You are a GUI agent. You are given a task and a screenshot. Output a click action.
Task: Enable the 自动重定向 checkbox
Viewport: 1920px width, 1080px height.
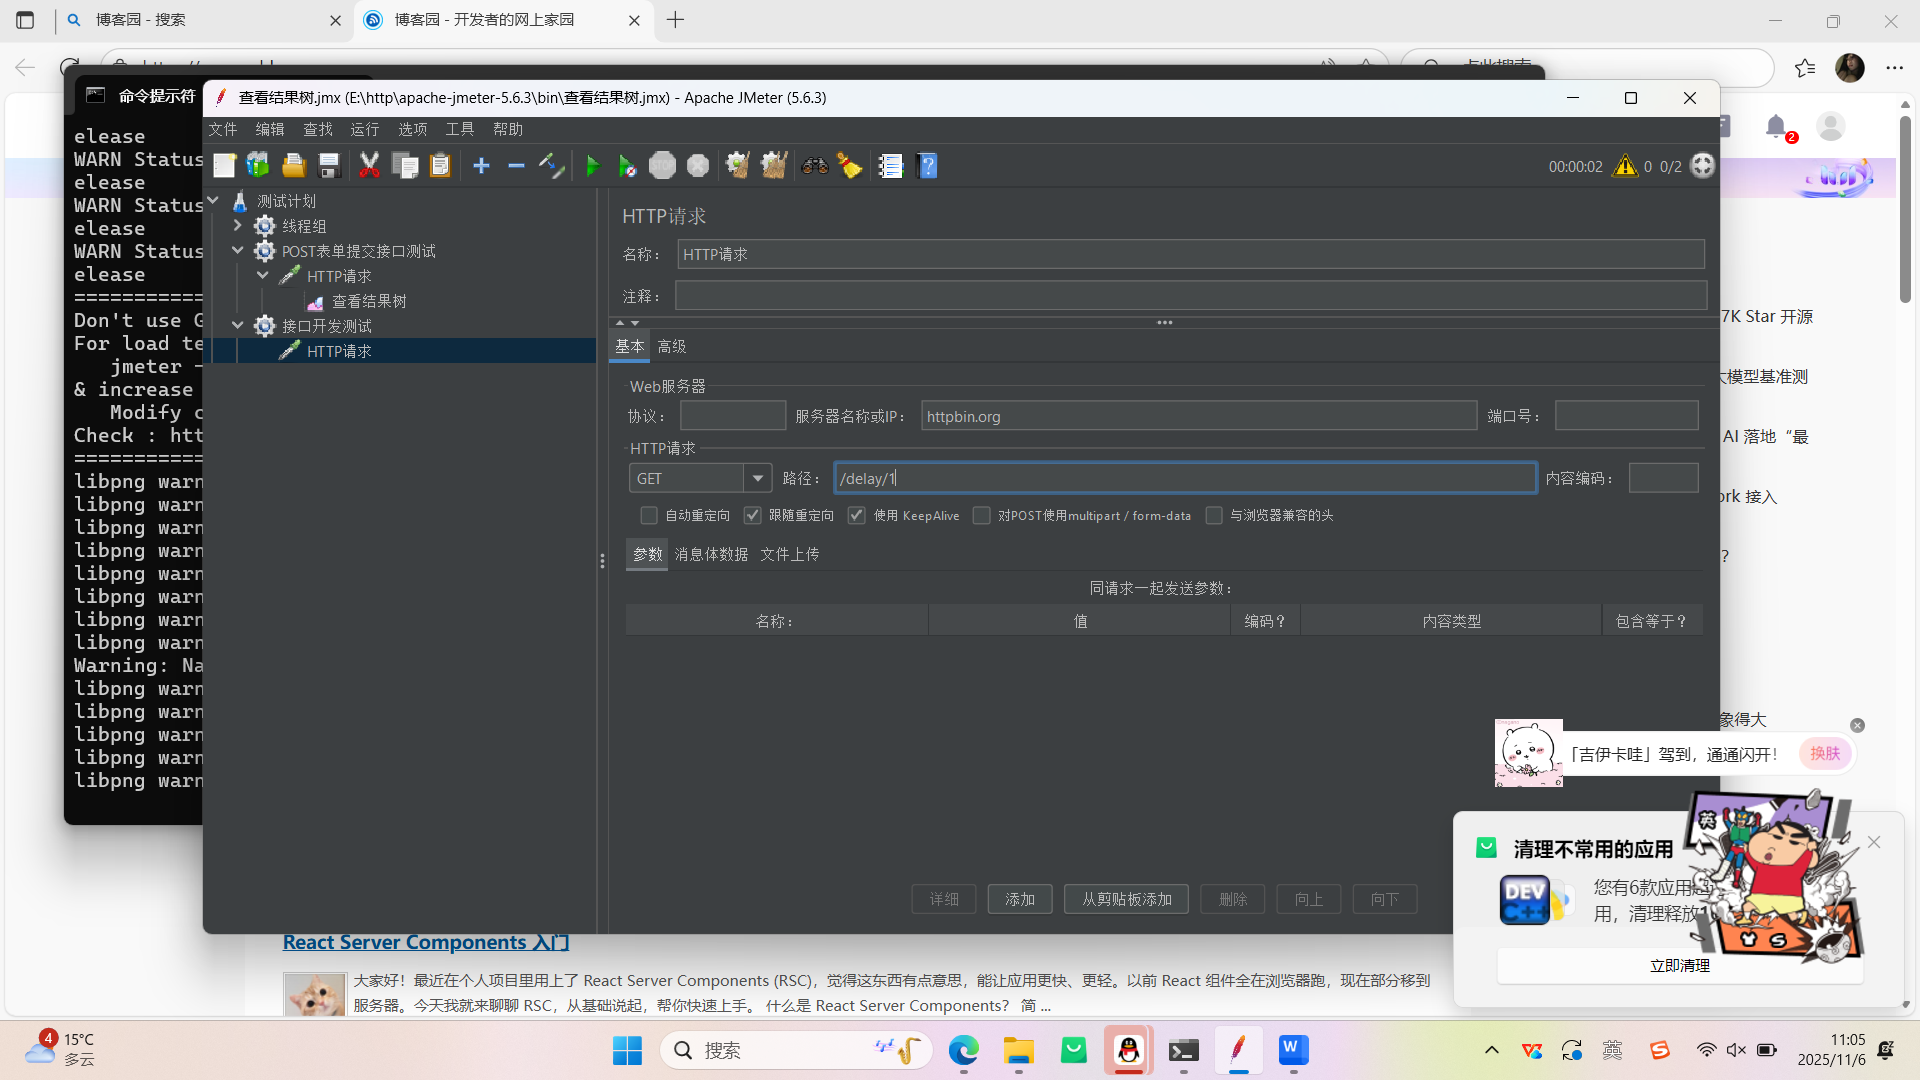click(649, 516)
